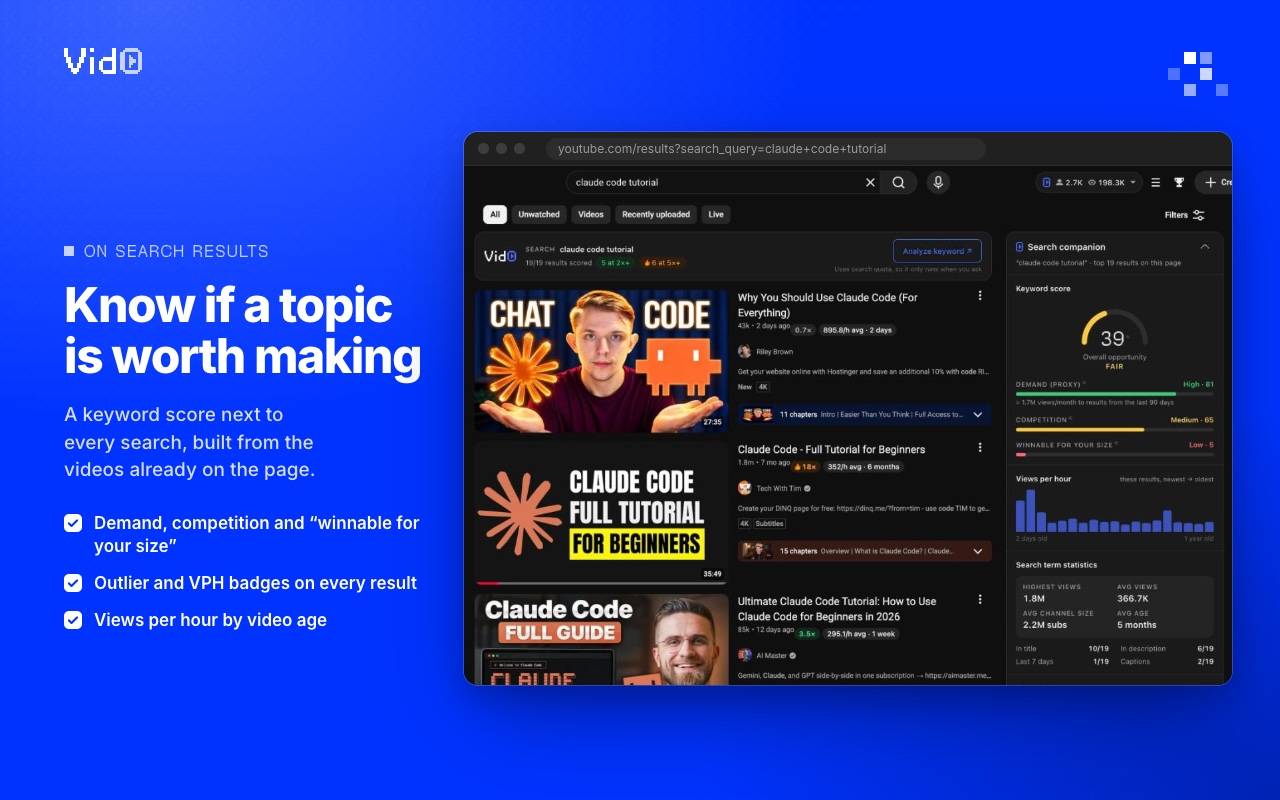This screenshot has height=800, width=1280.
Task: Click the trophy icon in the top bar
Action: pyautogui.click(x=1179, y=182)
